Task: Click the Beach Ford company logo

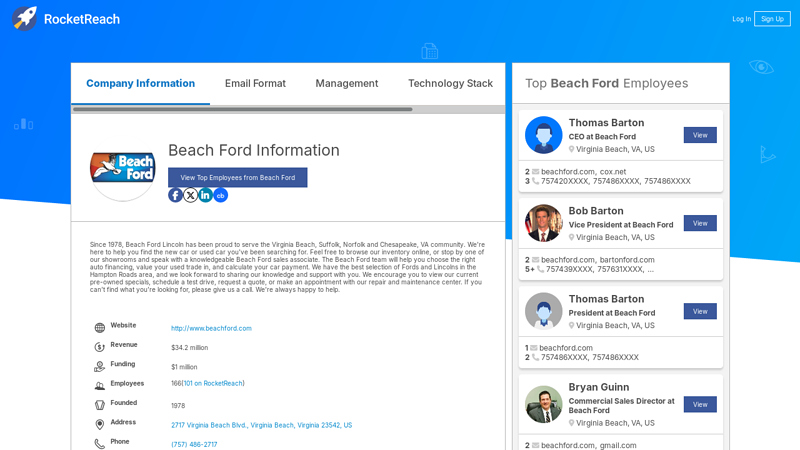Action: (x=122, y=169)
